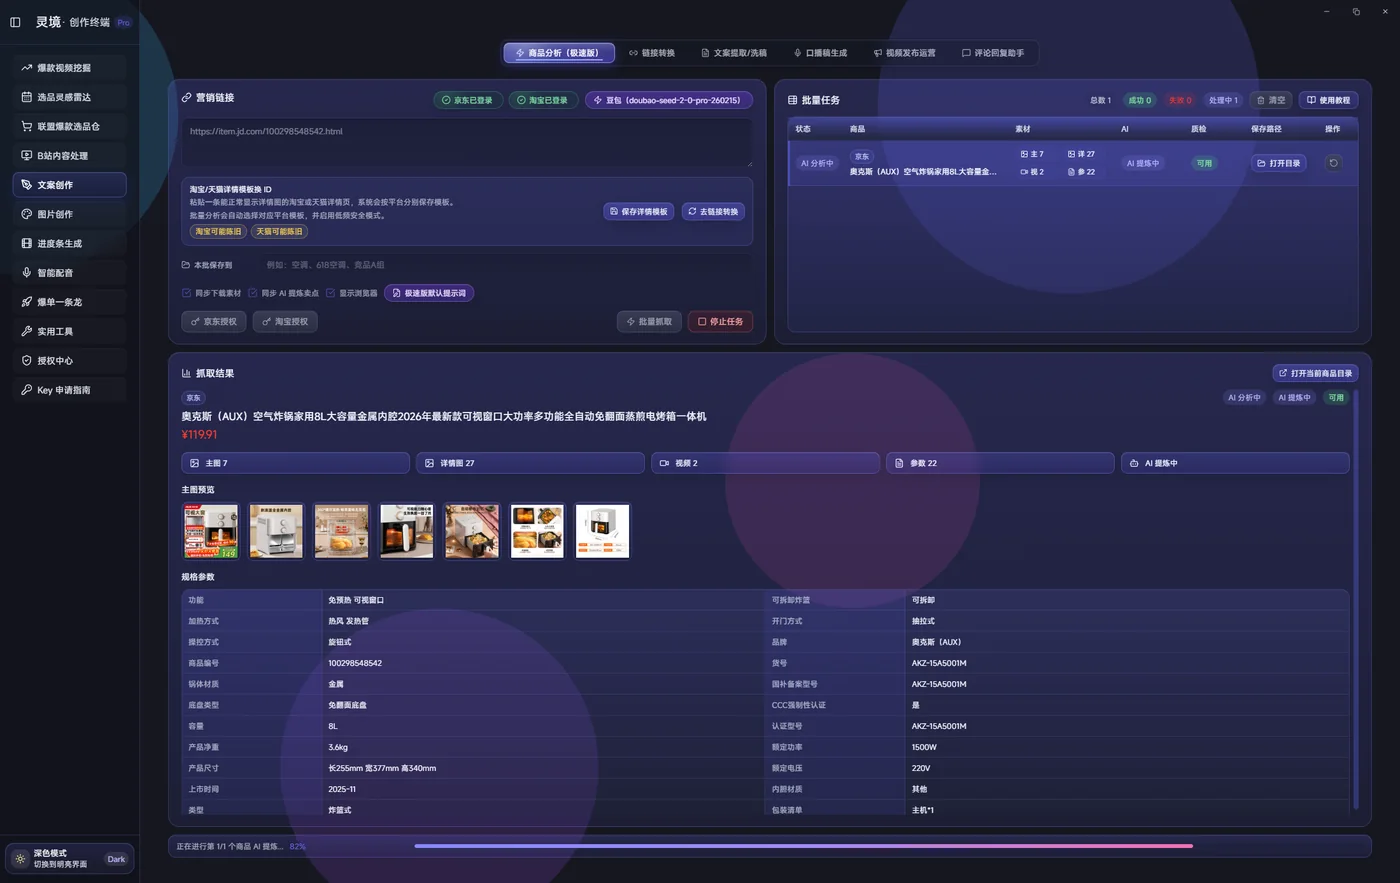This screenshot has height=883, width=1400.
Task: Open the fifth main image thumbnail
Action: [471, 531]
